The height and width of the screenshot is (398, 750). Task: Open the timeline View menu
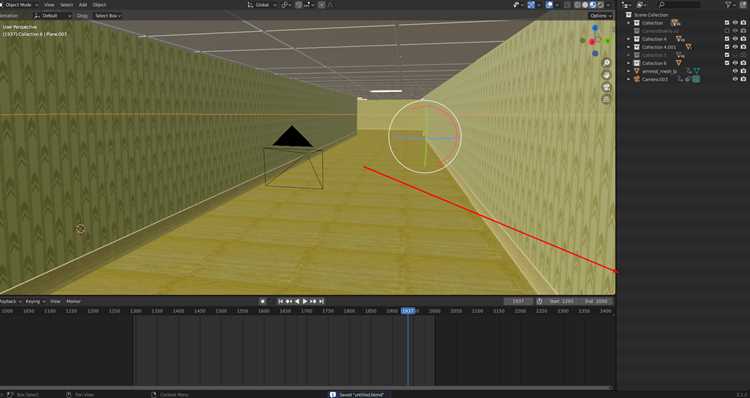pyautogui.click(x=55, y=301)
